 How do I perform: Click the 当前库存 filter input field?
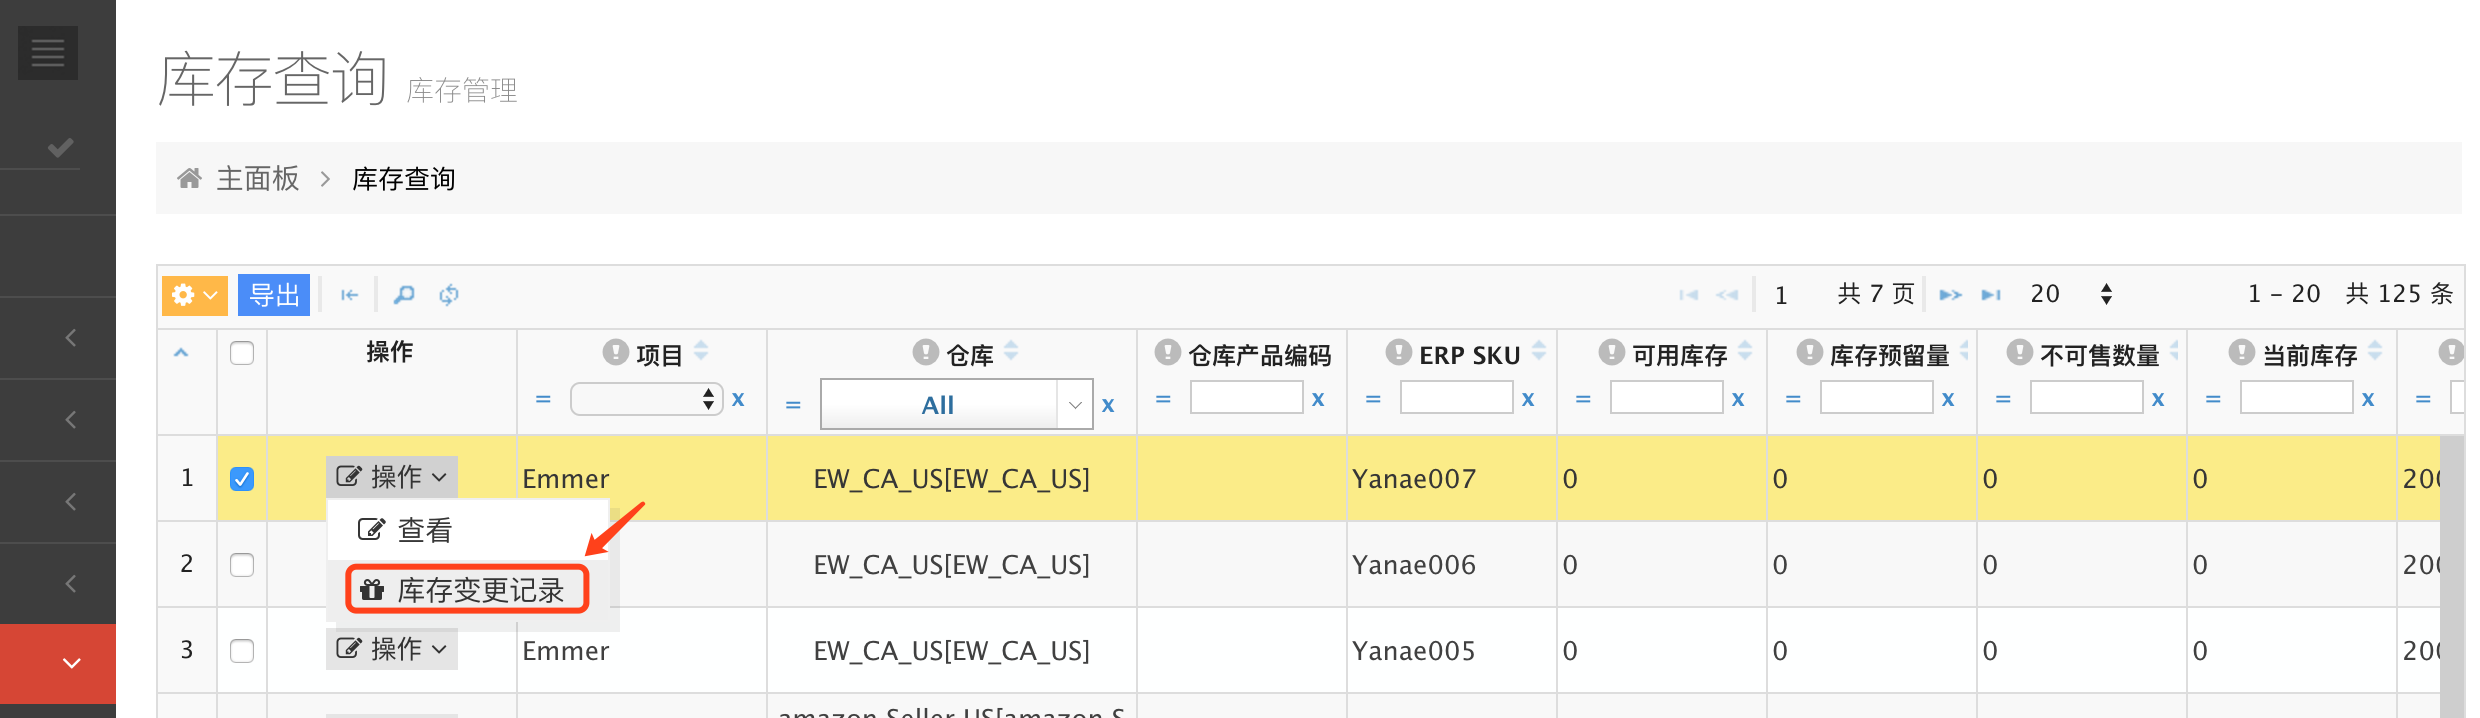(x=2296, y=398)
